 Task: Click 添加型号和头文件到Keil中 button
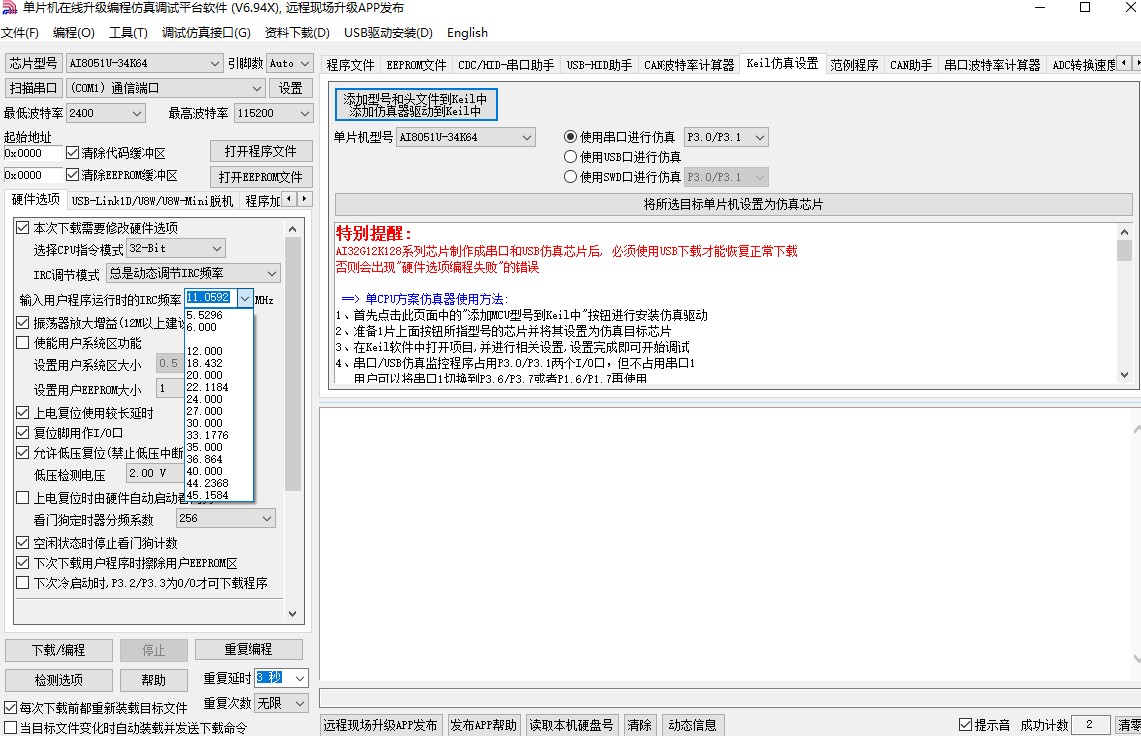coord(416,105)
